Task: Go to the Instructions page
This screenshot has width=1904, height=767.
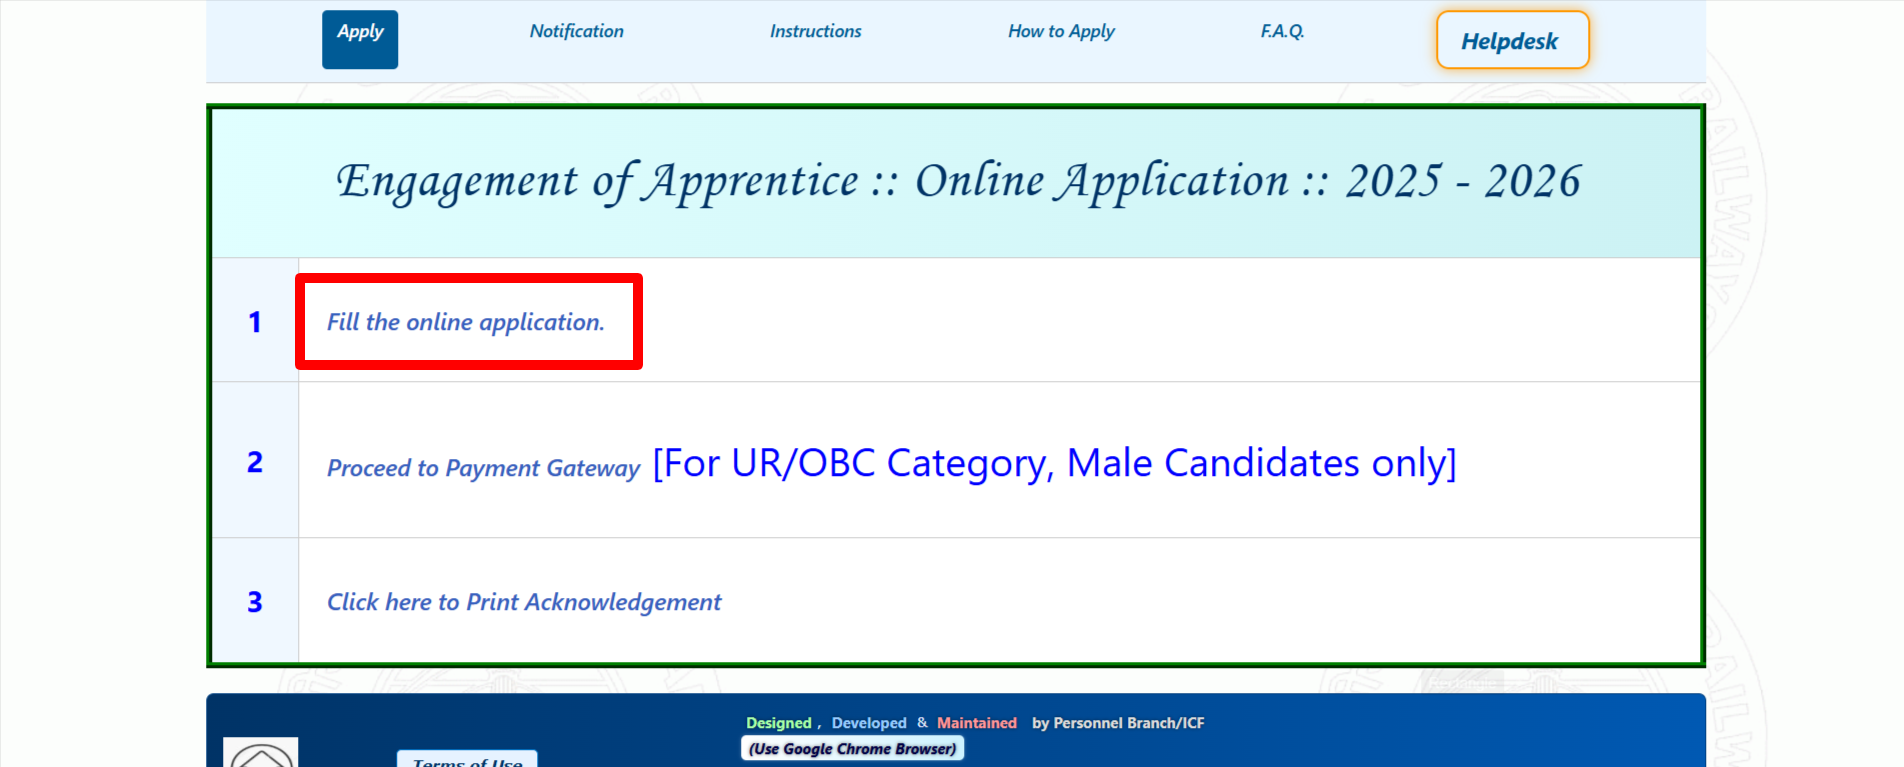Action: pyautogui.click(x=815, y=32)
